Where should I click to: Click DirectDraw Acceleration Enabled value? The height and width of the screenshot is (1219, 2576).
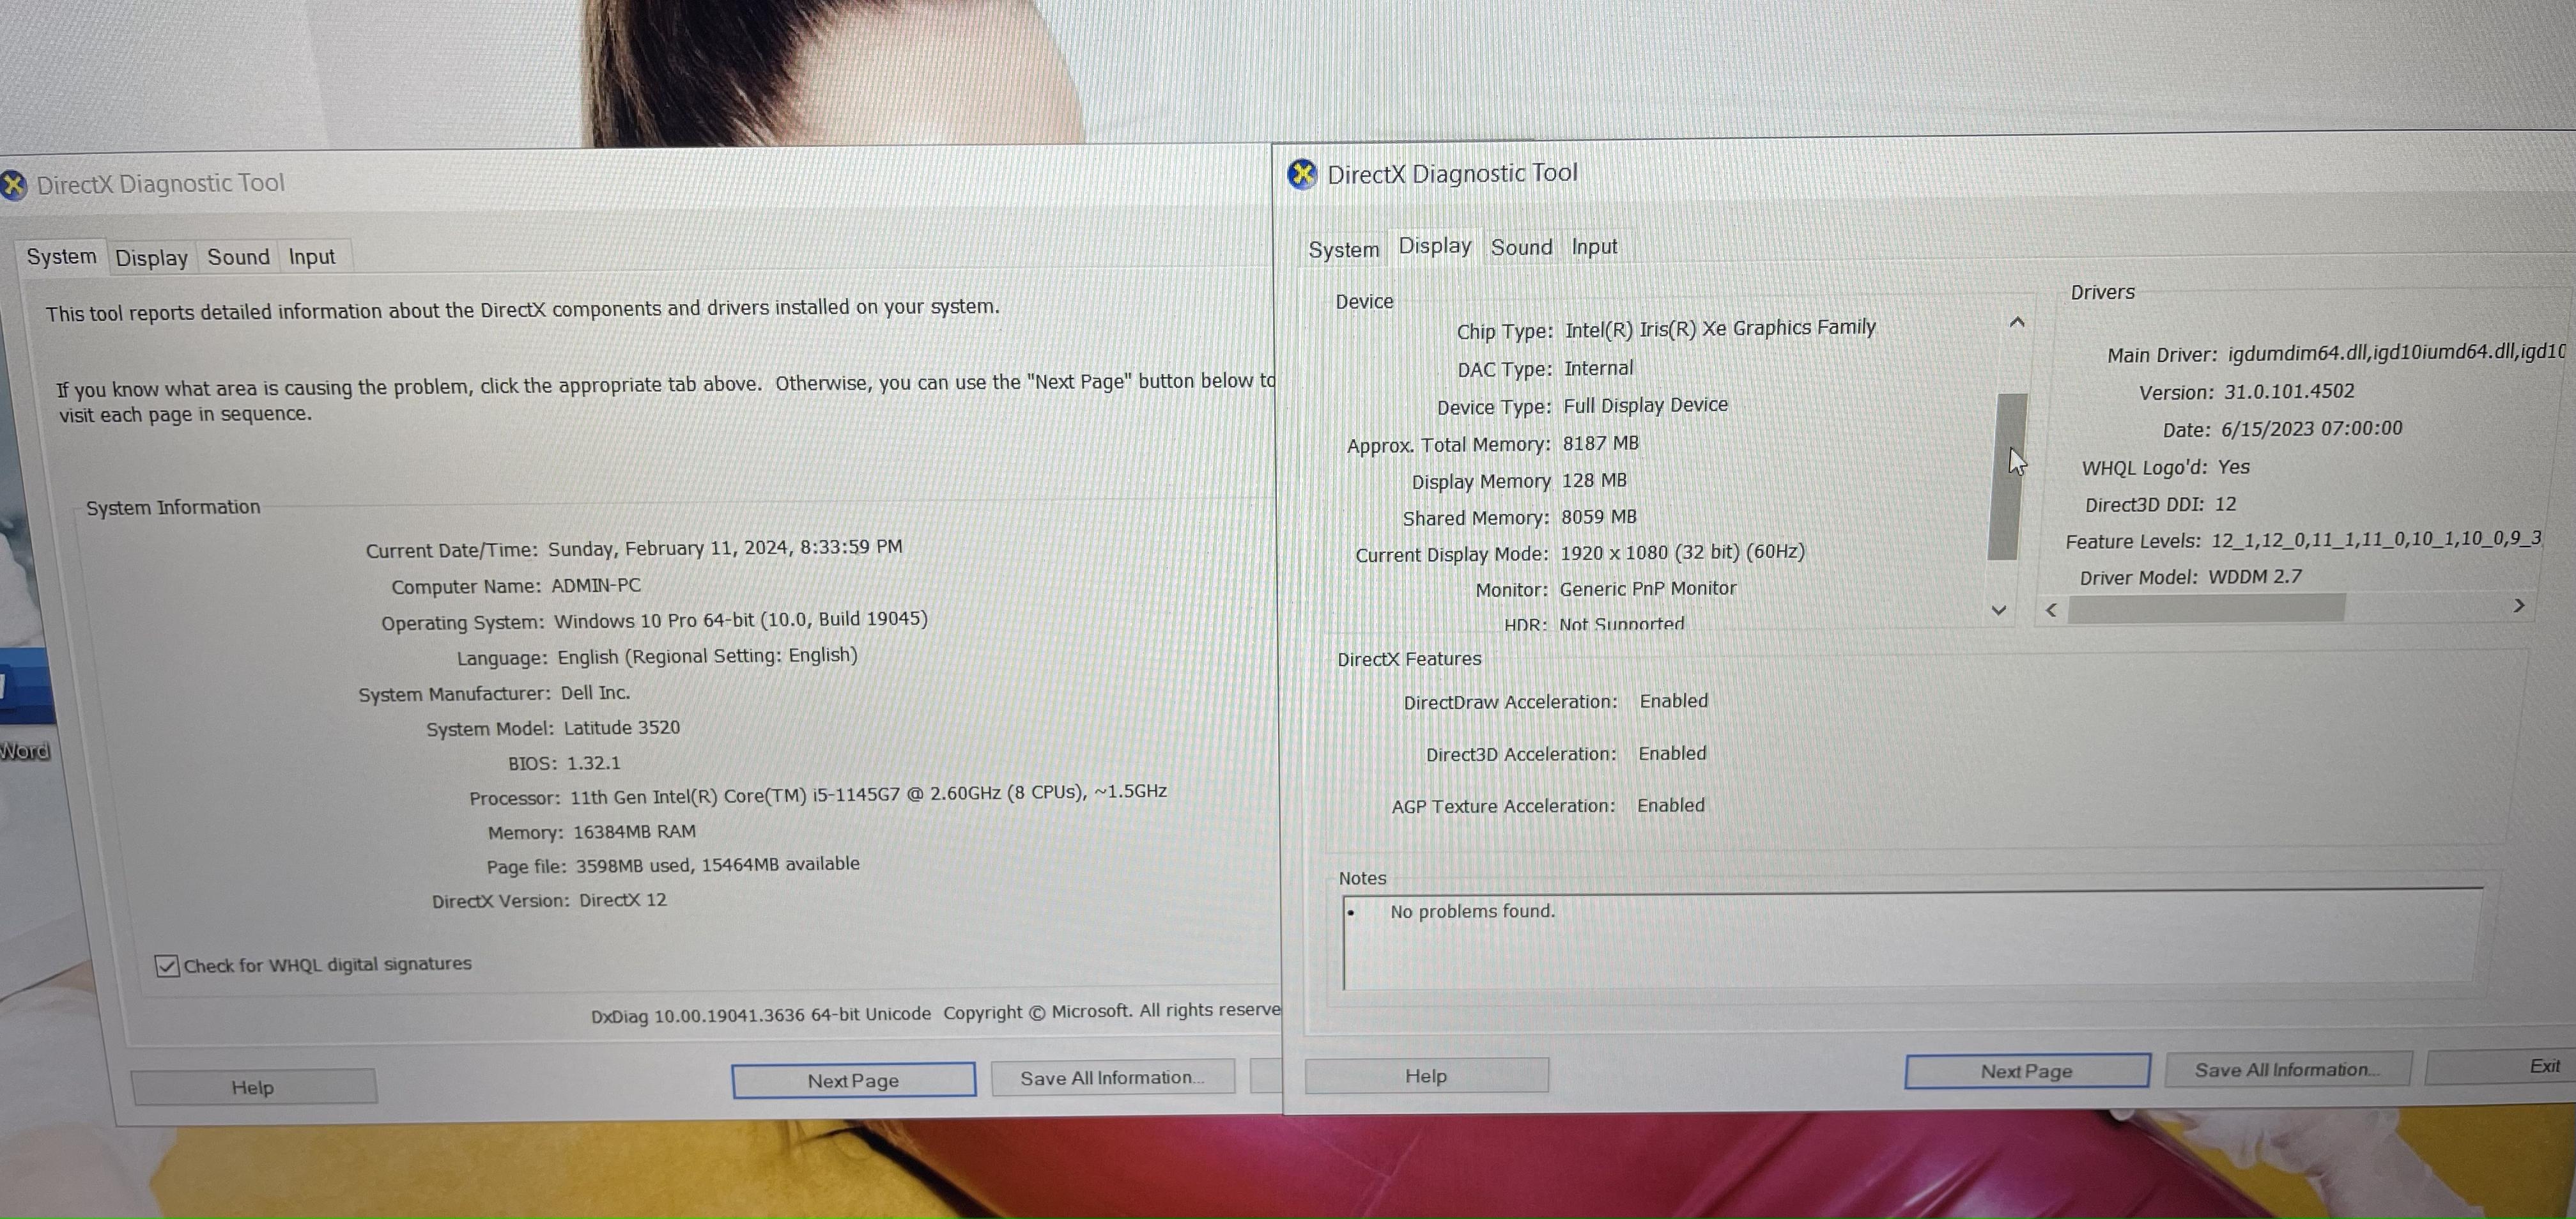point(1673,701)
